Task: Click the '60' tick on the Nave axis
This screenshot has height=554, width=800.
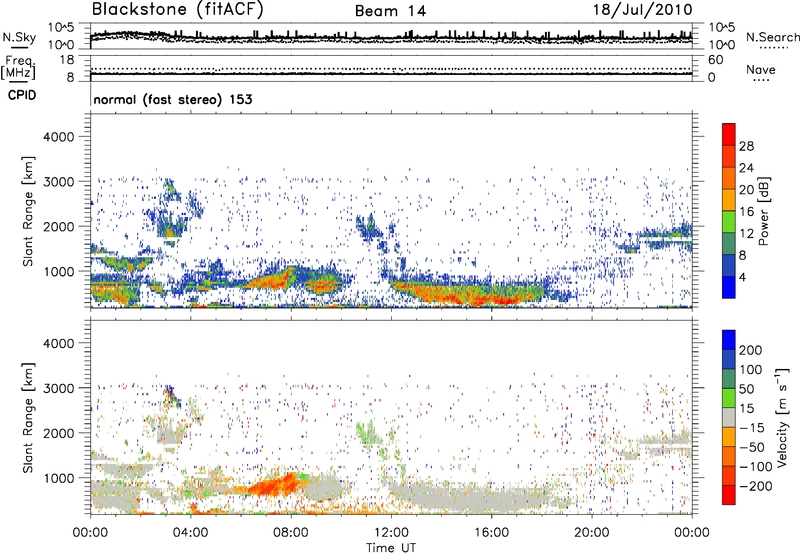Action: tap(715, 60)
